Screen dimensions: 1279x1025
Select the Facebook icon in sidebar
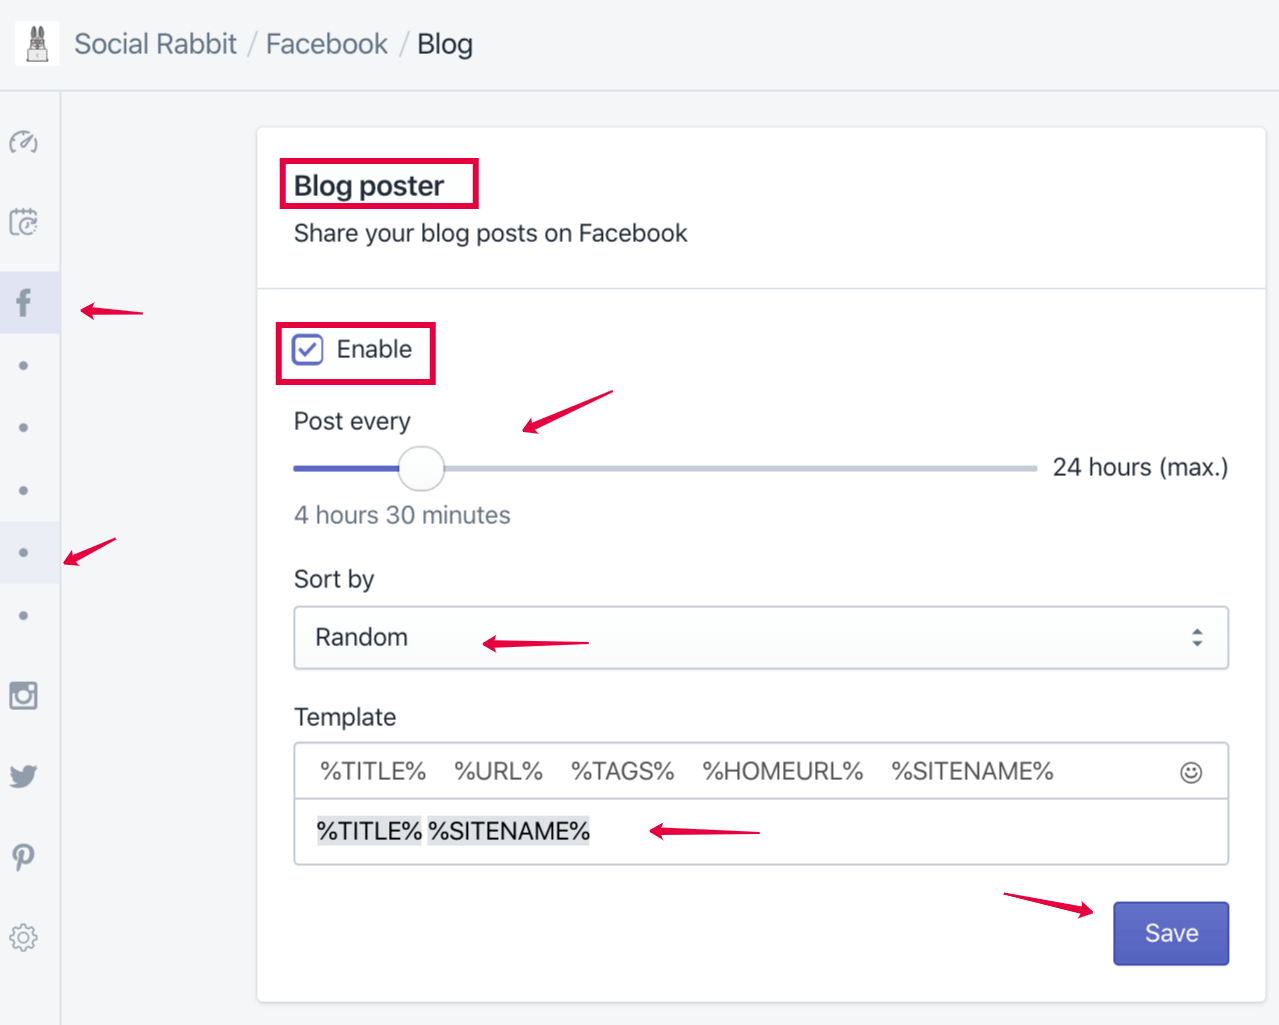coord(24,302)
